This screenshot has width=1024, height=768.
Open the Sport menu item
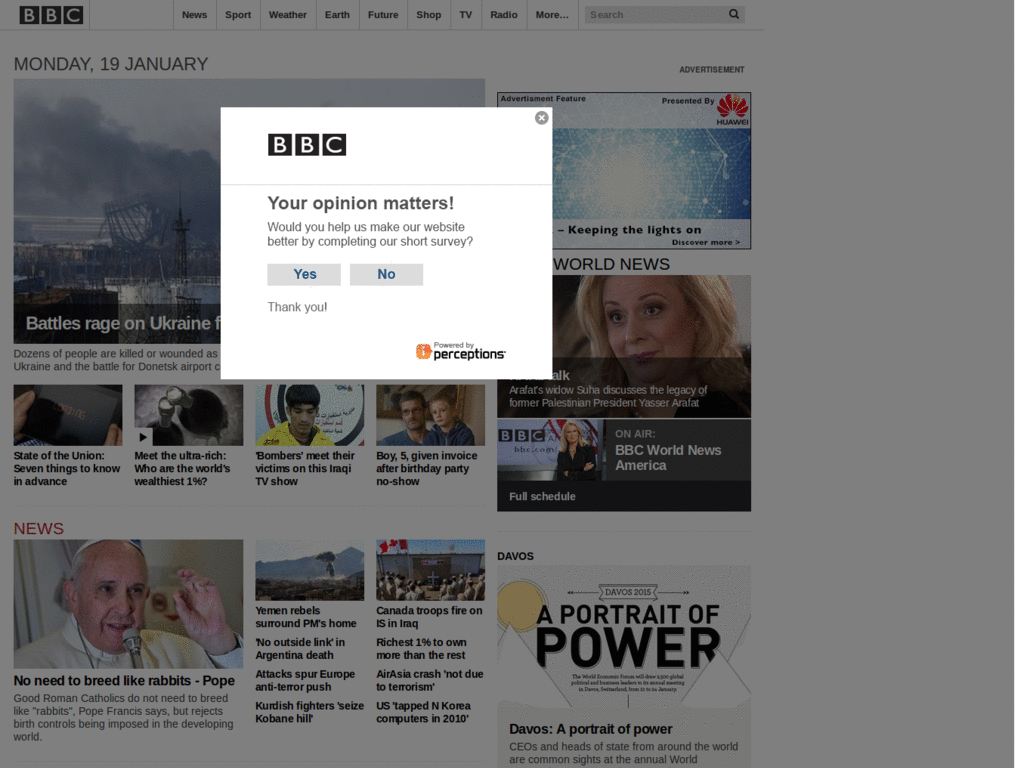tap(238, 14)
